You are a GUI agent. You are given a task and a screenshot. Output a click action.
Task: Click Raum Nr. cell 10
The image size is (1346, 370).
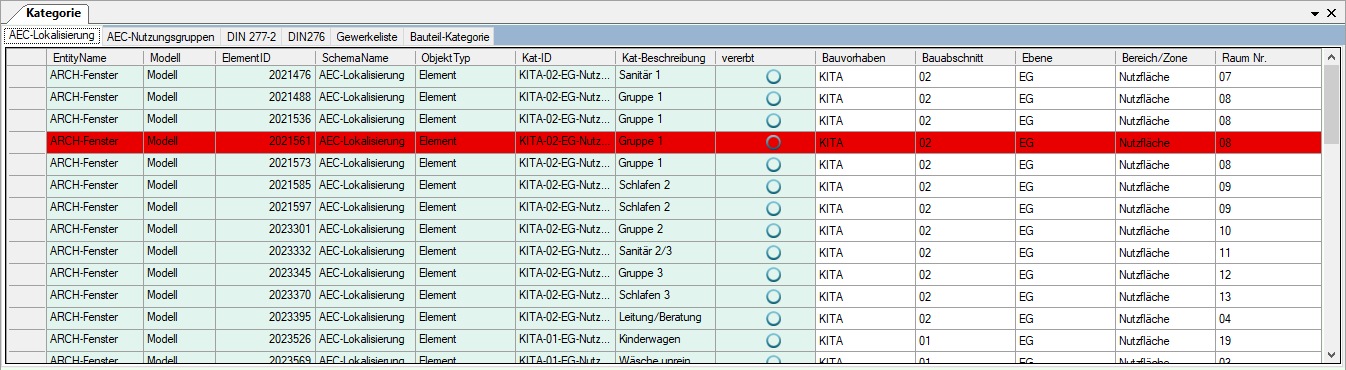point(1268,230)
